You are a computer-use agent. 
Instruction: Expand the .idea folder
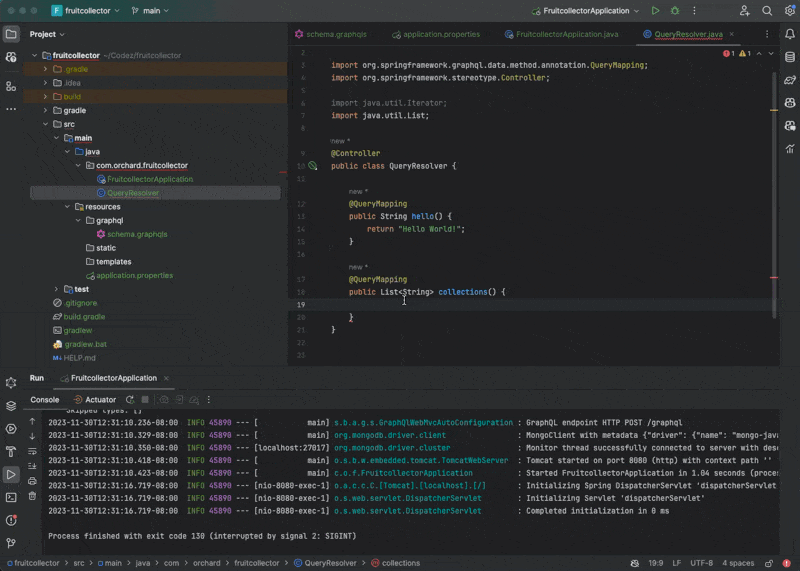click(x=45, y=83)
